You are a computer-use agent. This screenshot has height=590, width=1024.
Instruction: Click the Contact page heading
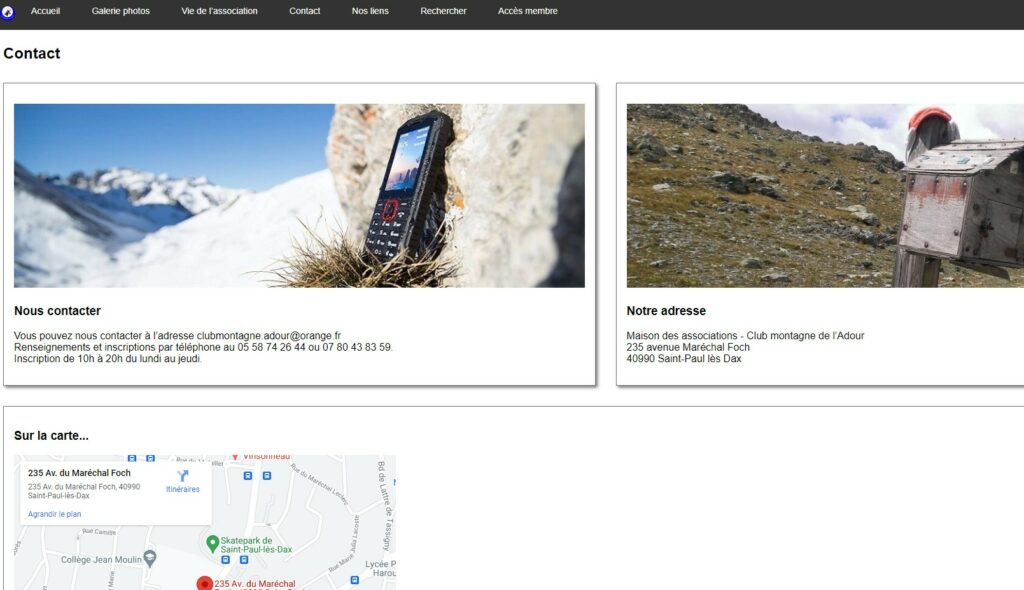(x=31, y=54)
